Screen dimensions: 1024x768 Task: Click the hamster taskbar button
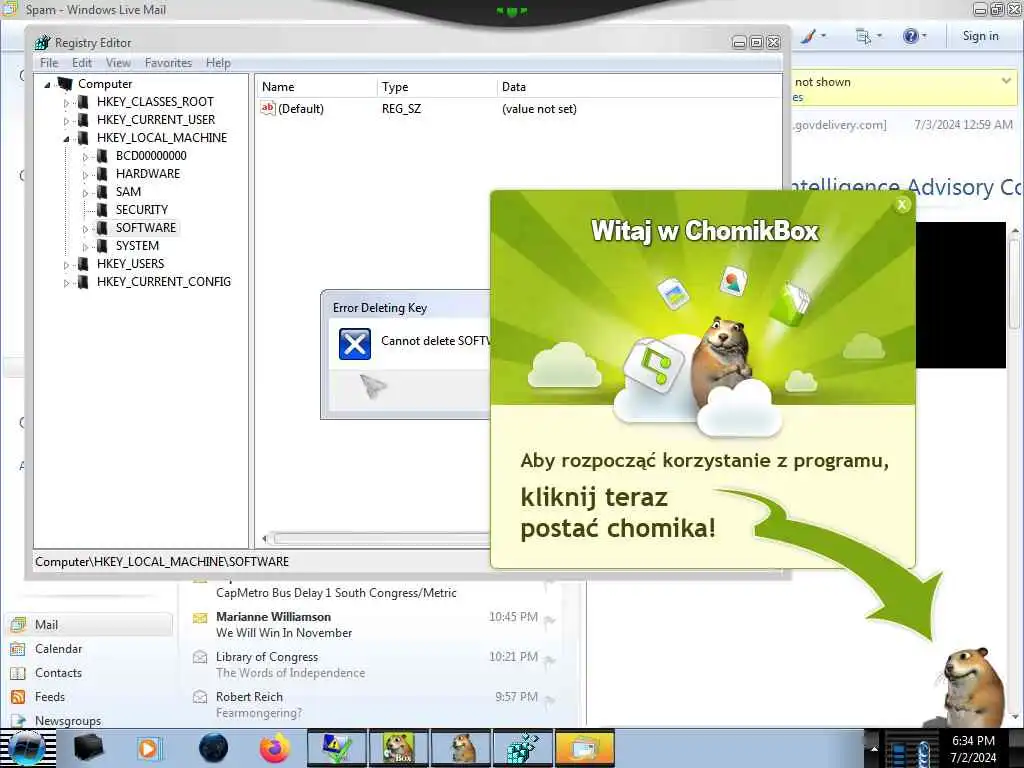point(460,748)
